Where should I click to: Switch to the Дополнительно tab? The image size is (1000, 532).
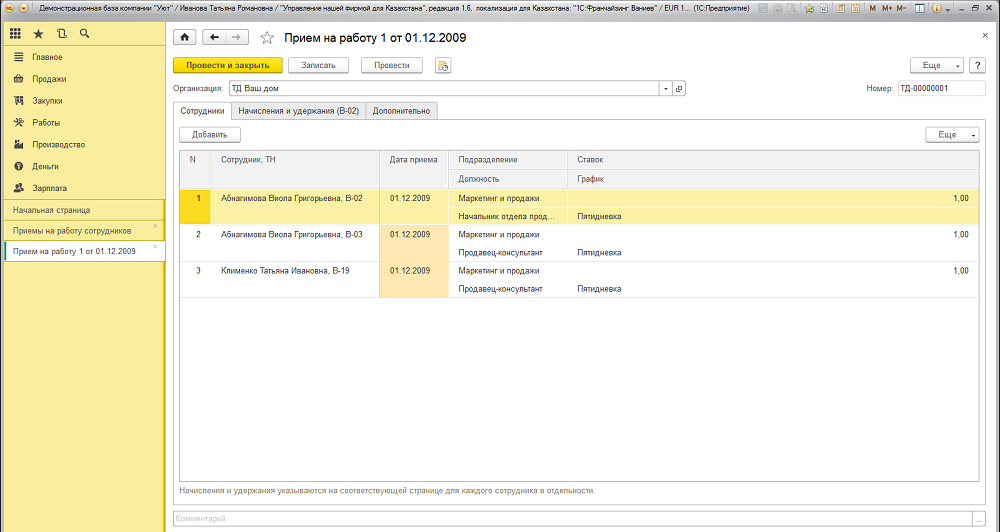401,111
